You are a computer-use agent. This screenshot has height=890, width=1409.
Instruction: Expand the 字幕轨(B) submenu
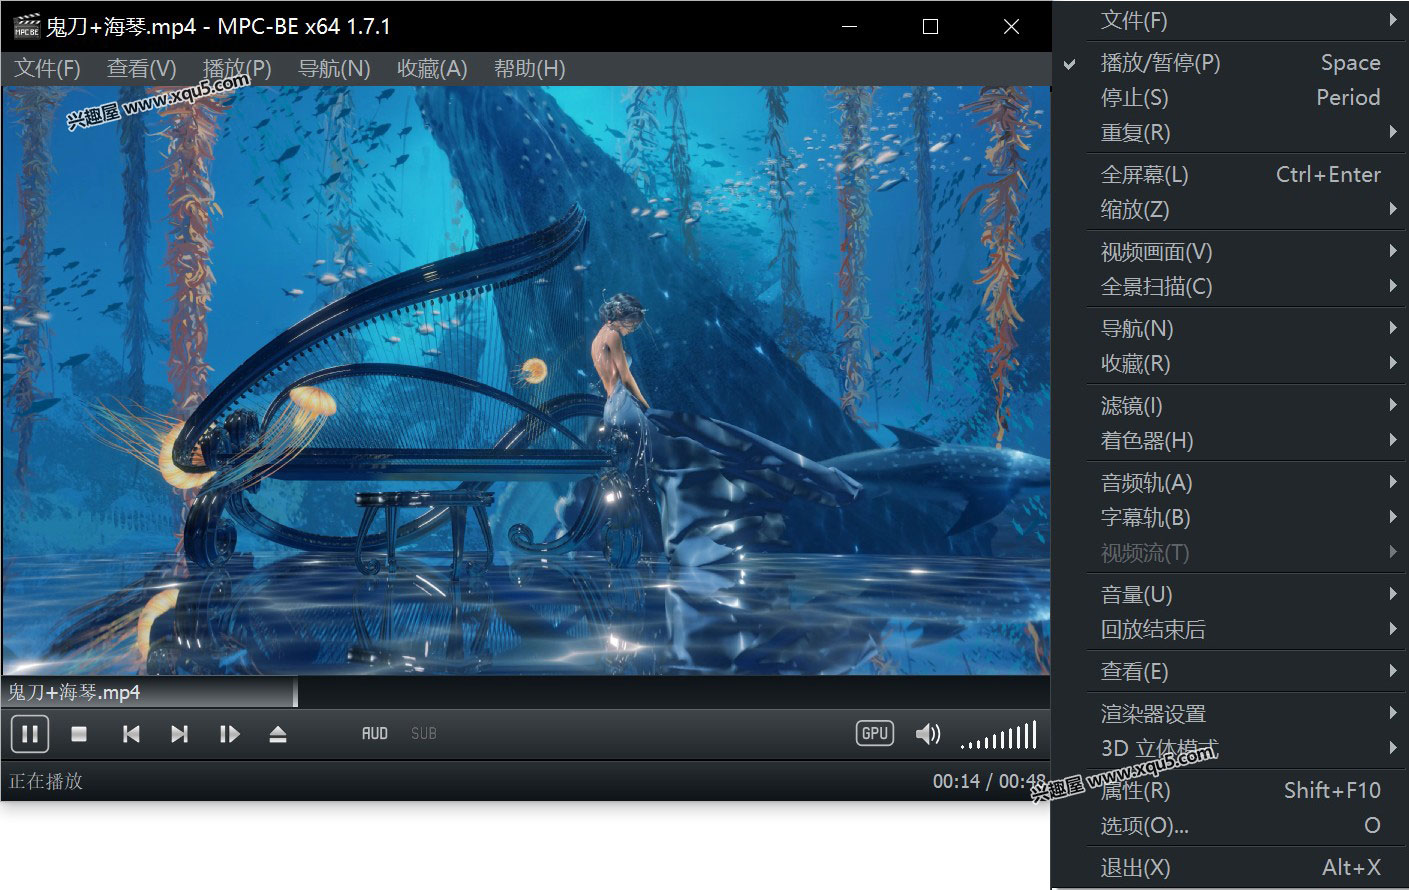(1230, 518)
